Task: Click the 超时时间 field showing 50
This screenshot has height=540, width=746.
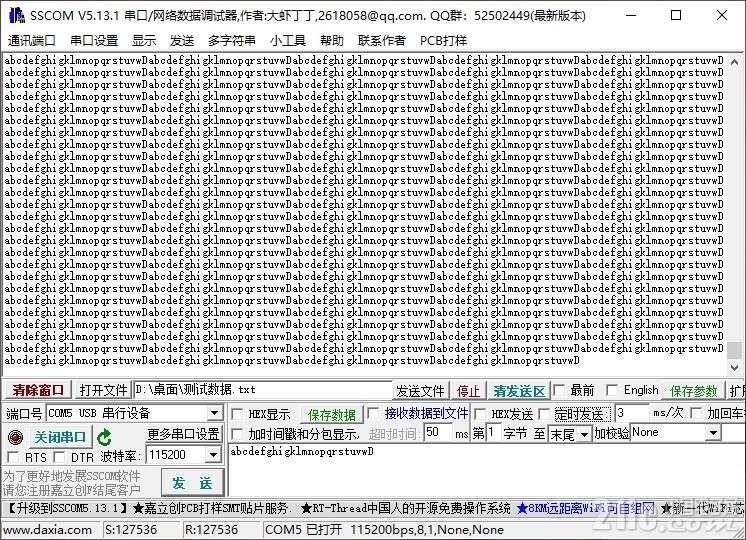Action: click(438, 432)
